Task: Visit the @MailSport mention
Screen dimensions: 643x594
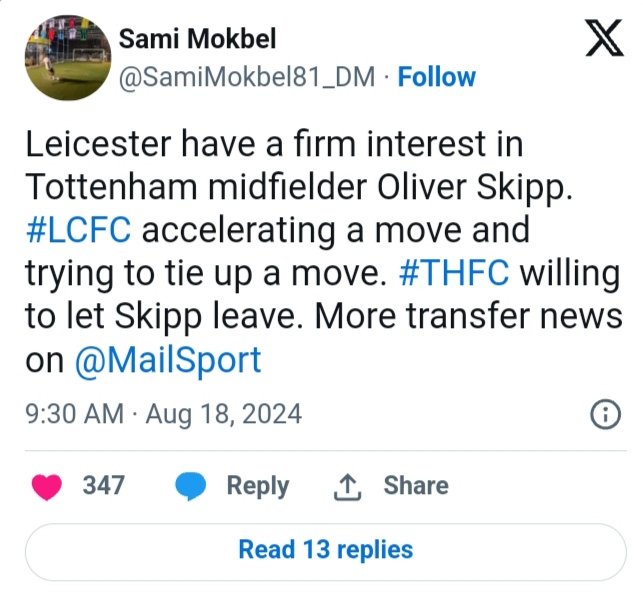Action: click(x=168, y=360)
